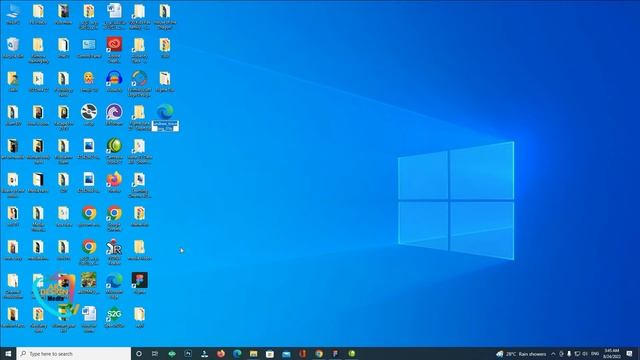This screenshot has width=640, height=360.
Task: Open Figma from the taskbar
Action: point(335,353)
